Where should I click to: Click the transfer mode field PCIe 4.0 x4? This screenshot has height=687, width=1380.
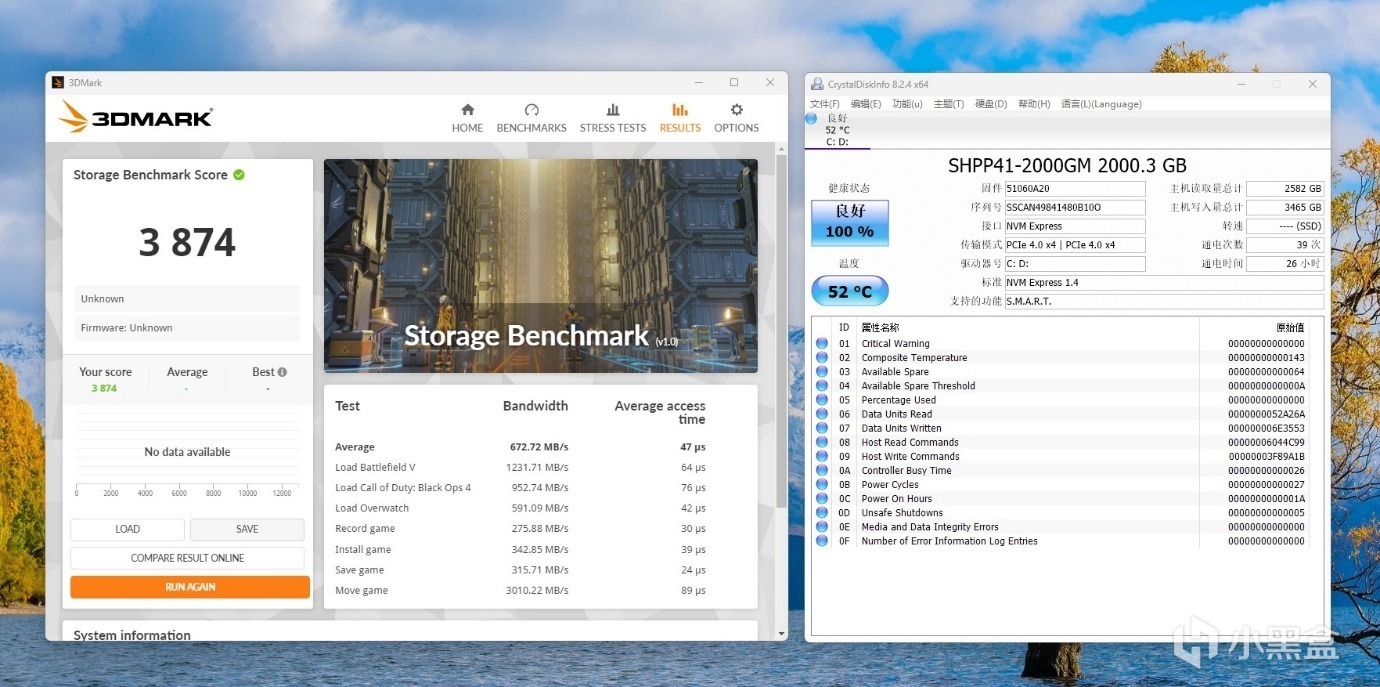(x=1075, y=245)
